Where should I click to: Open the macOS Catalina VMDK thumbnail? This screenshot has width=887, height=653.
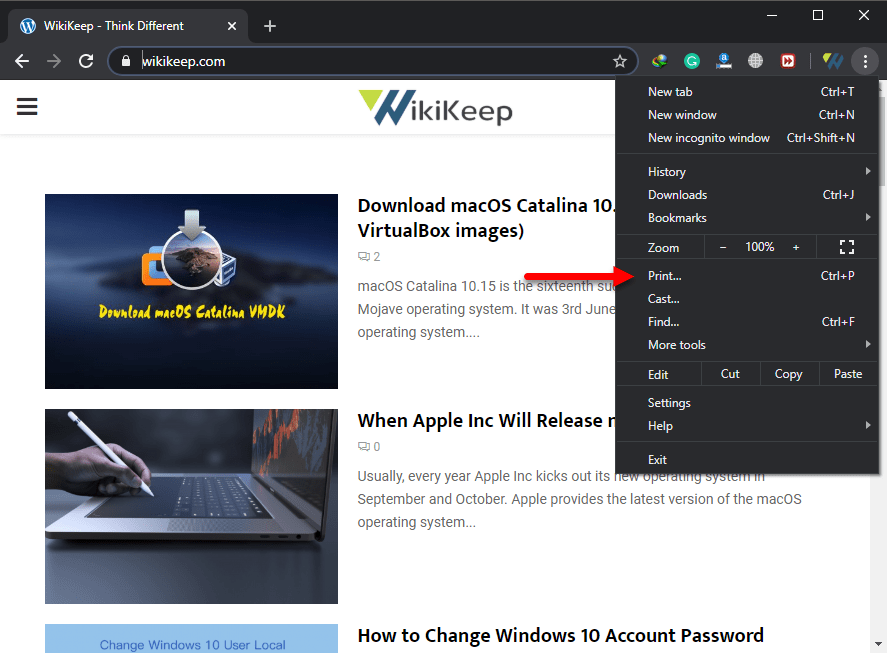(191, 291)
